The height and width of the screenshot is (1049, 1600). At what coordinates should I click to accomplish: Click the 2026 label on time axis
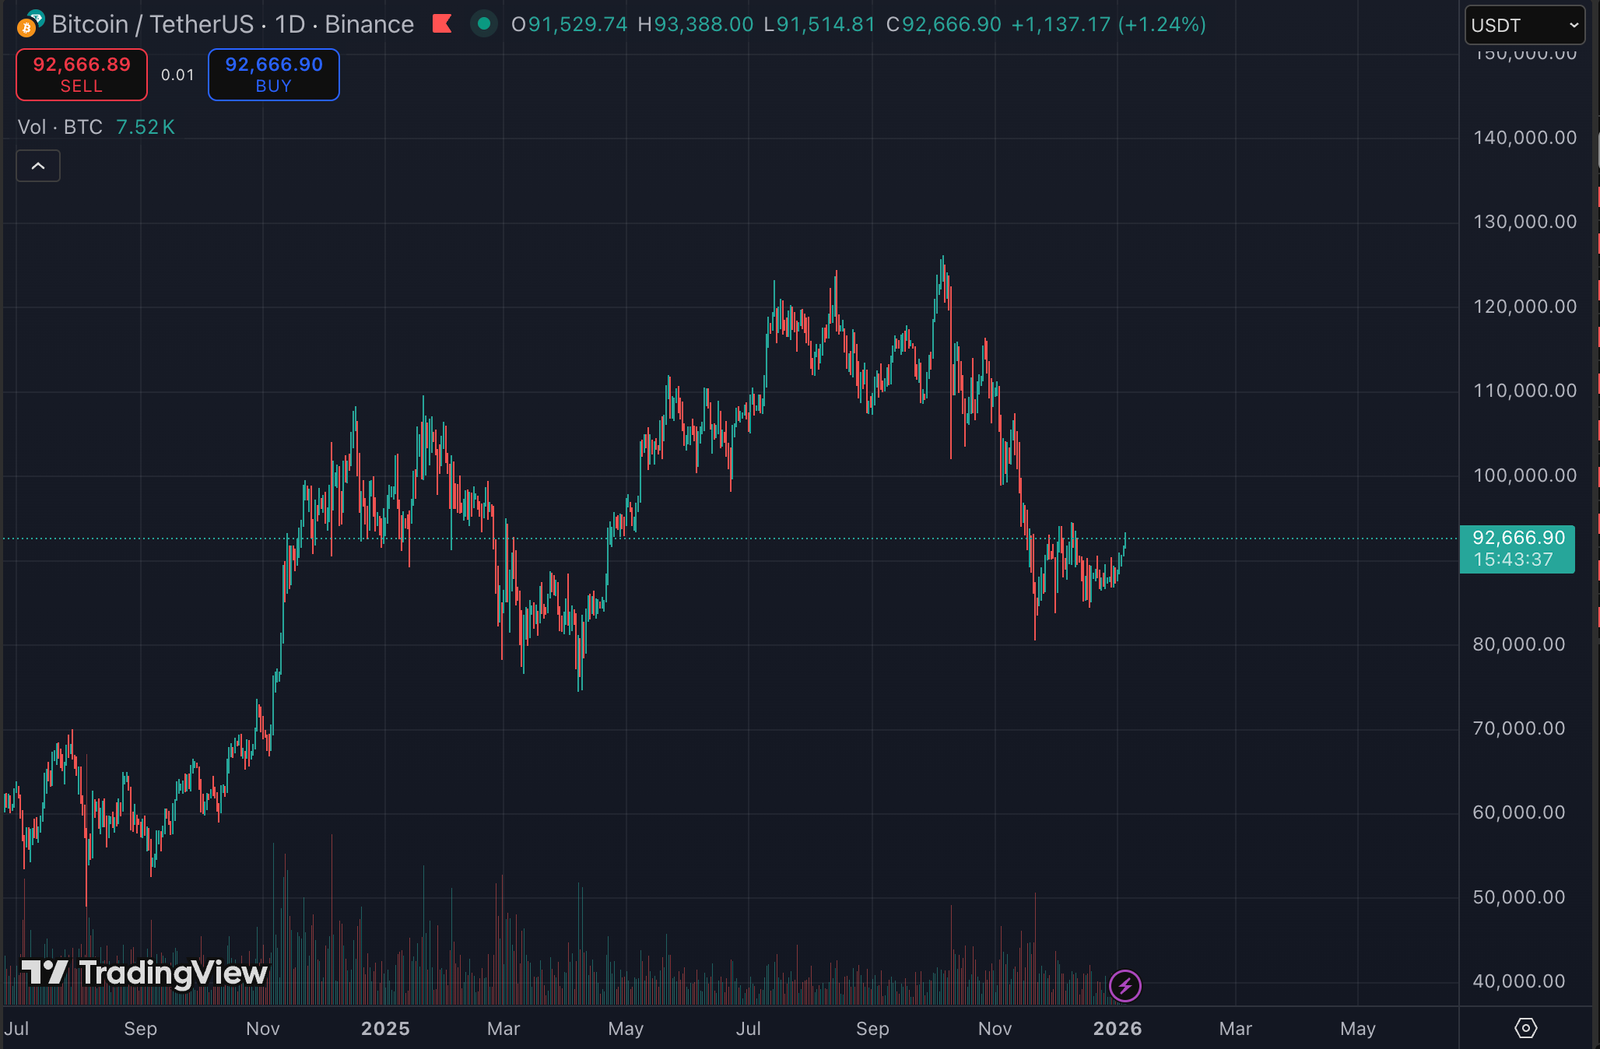[1117, 1028]
